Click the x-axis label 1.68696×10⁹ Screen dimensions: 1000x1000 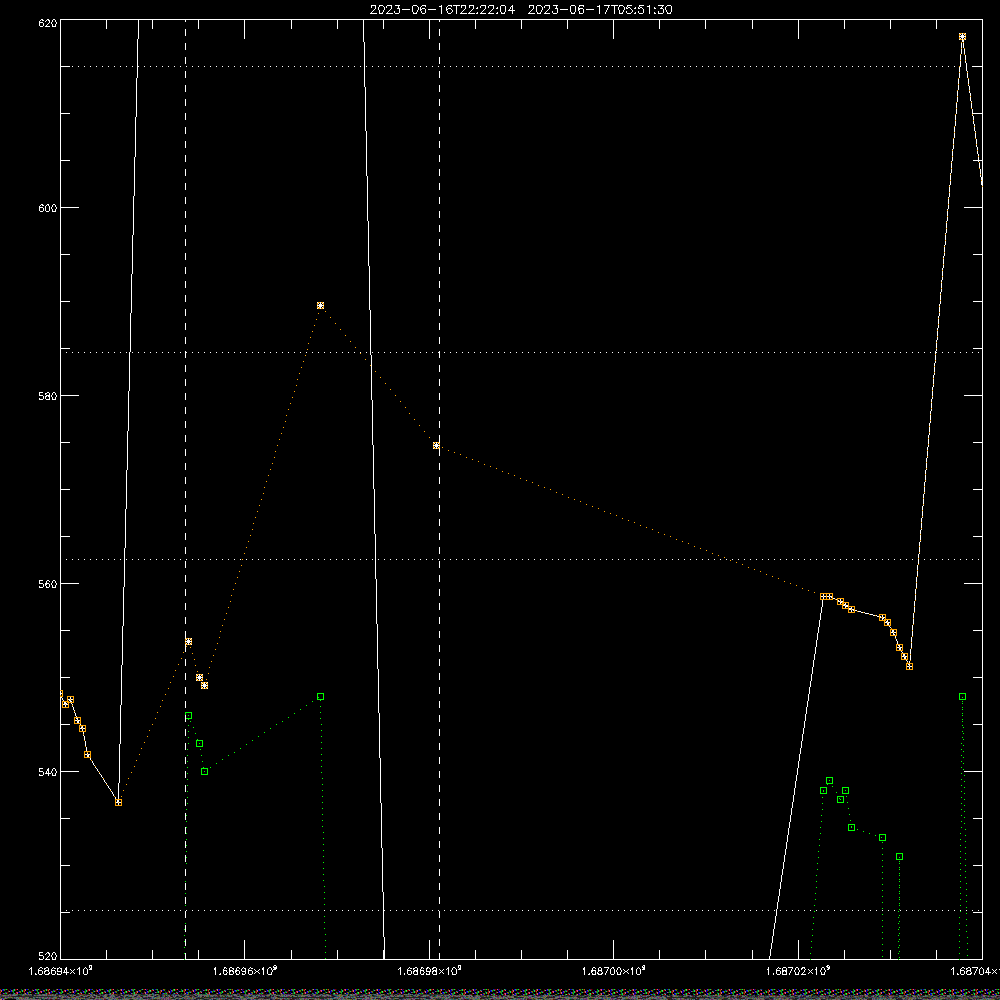(245, 971)
